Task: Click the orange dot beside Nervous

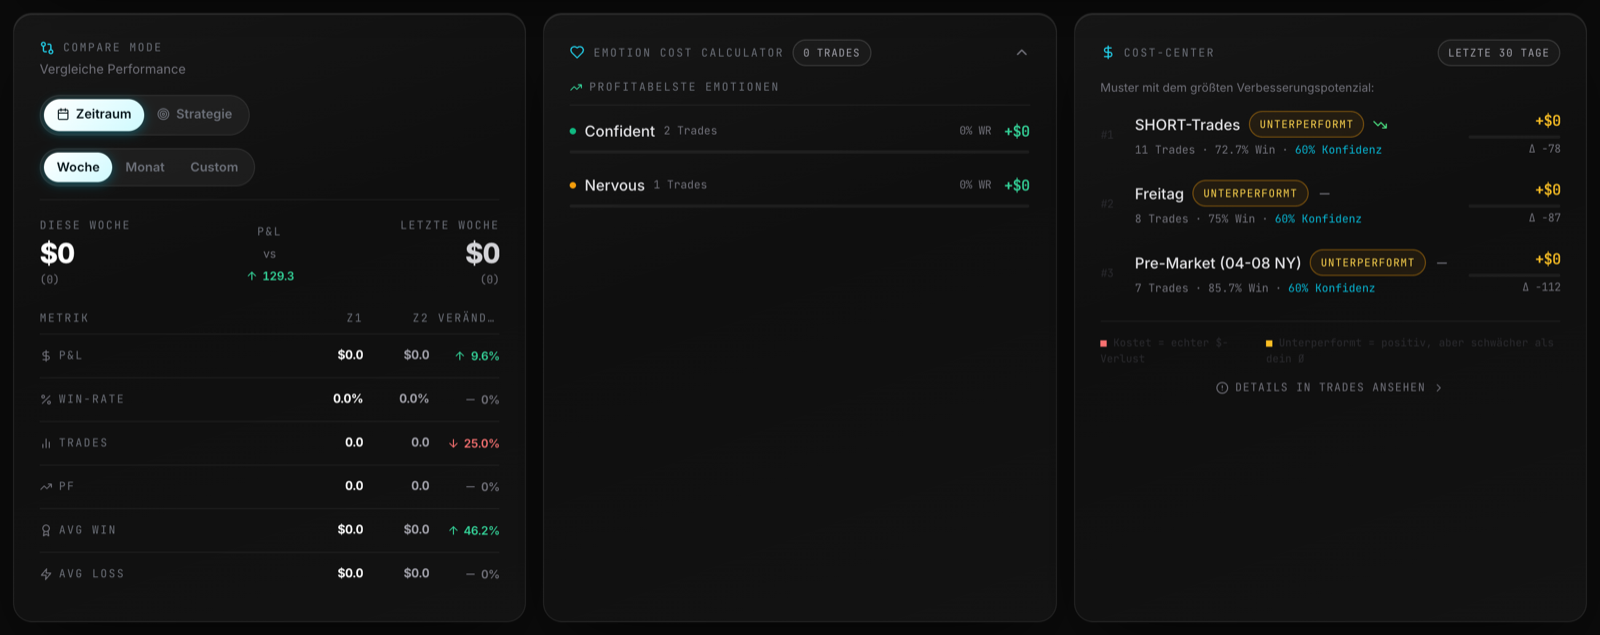Action: [573, 185]
